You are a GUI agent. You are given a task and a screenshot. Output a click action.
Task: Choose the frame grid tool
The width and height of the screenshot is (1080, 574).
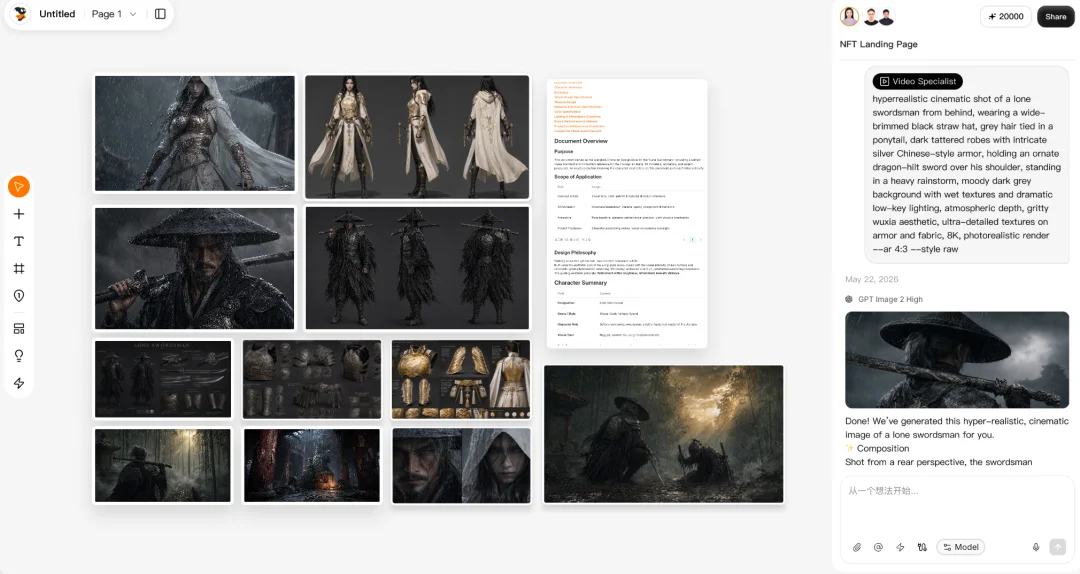coord(19,269)
